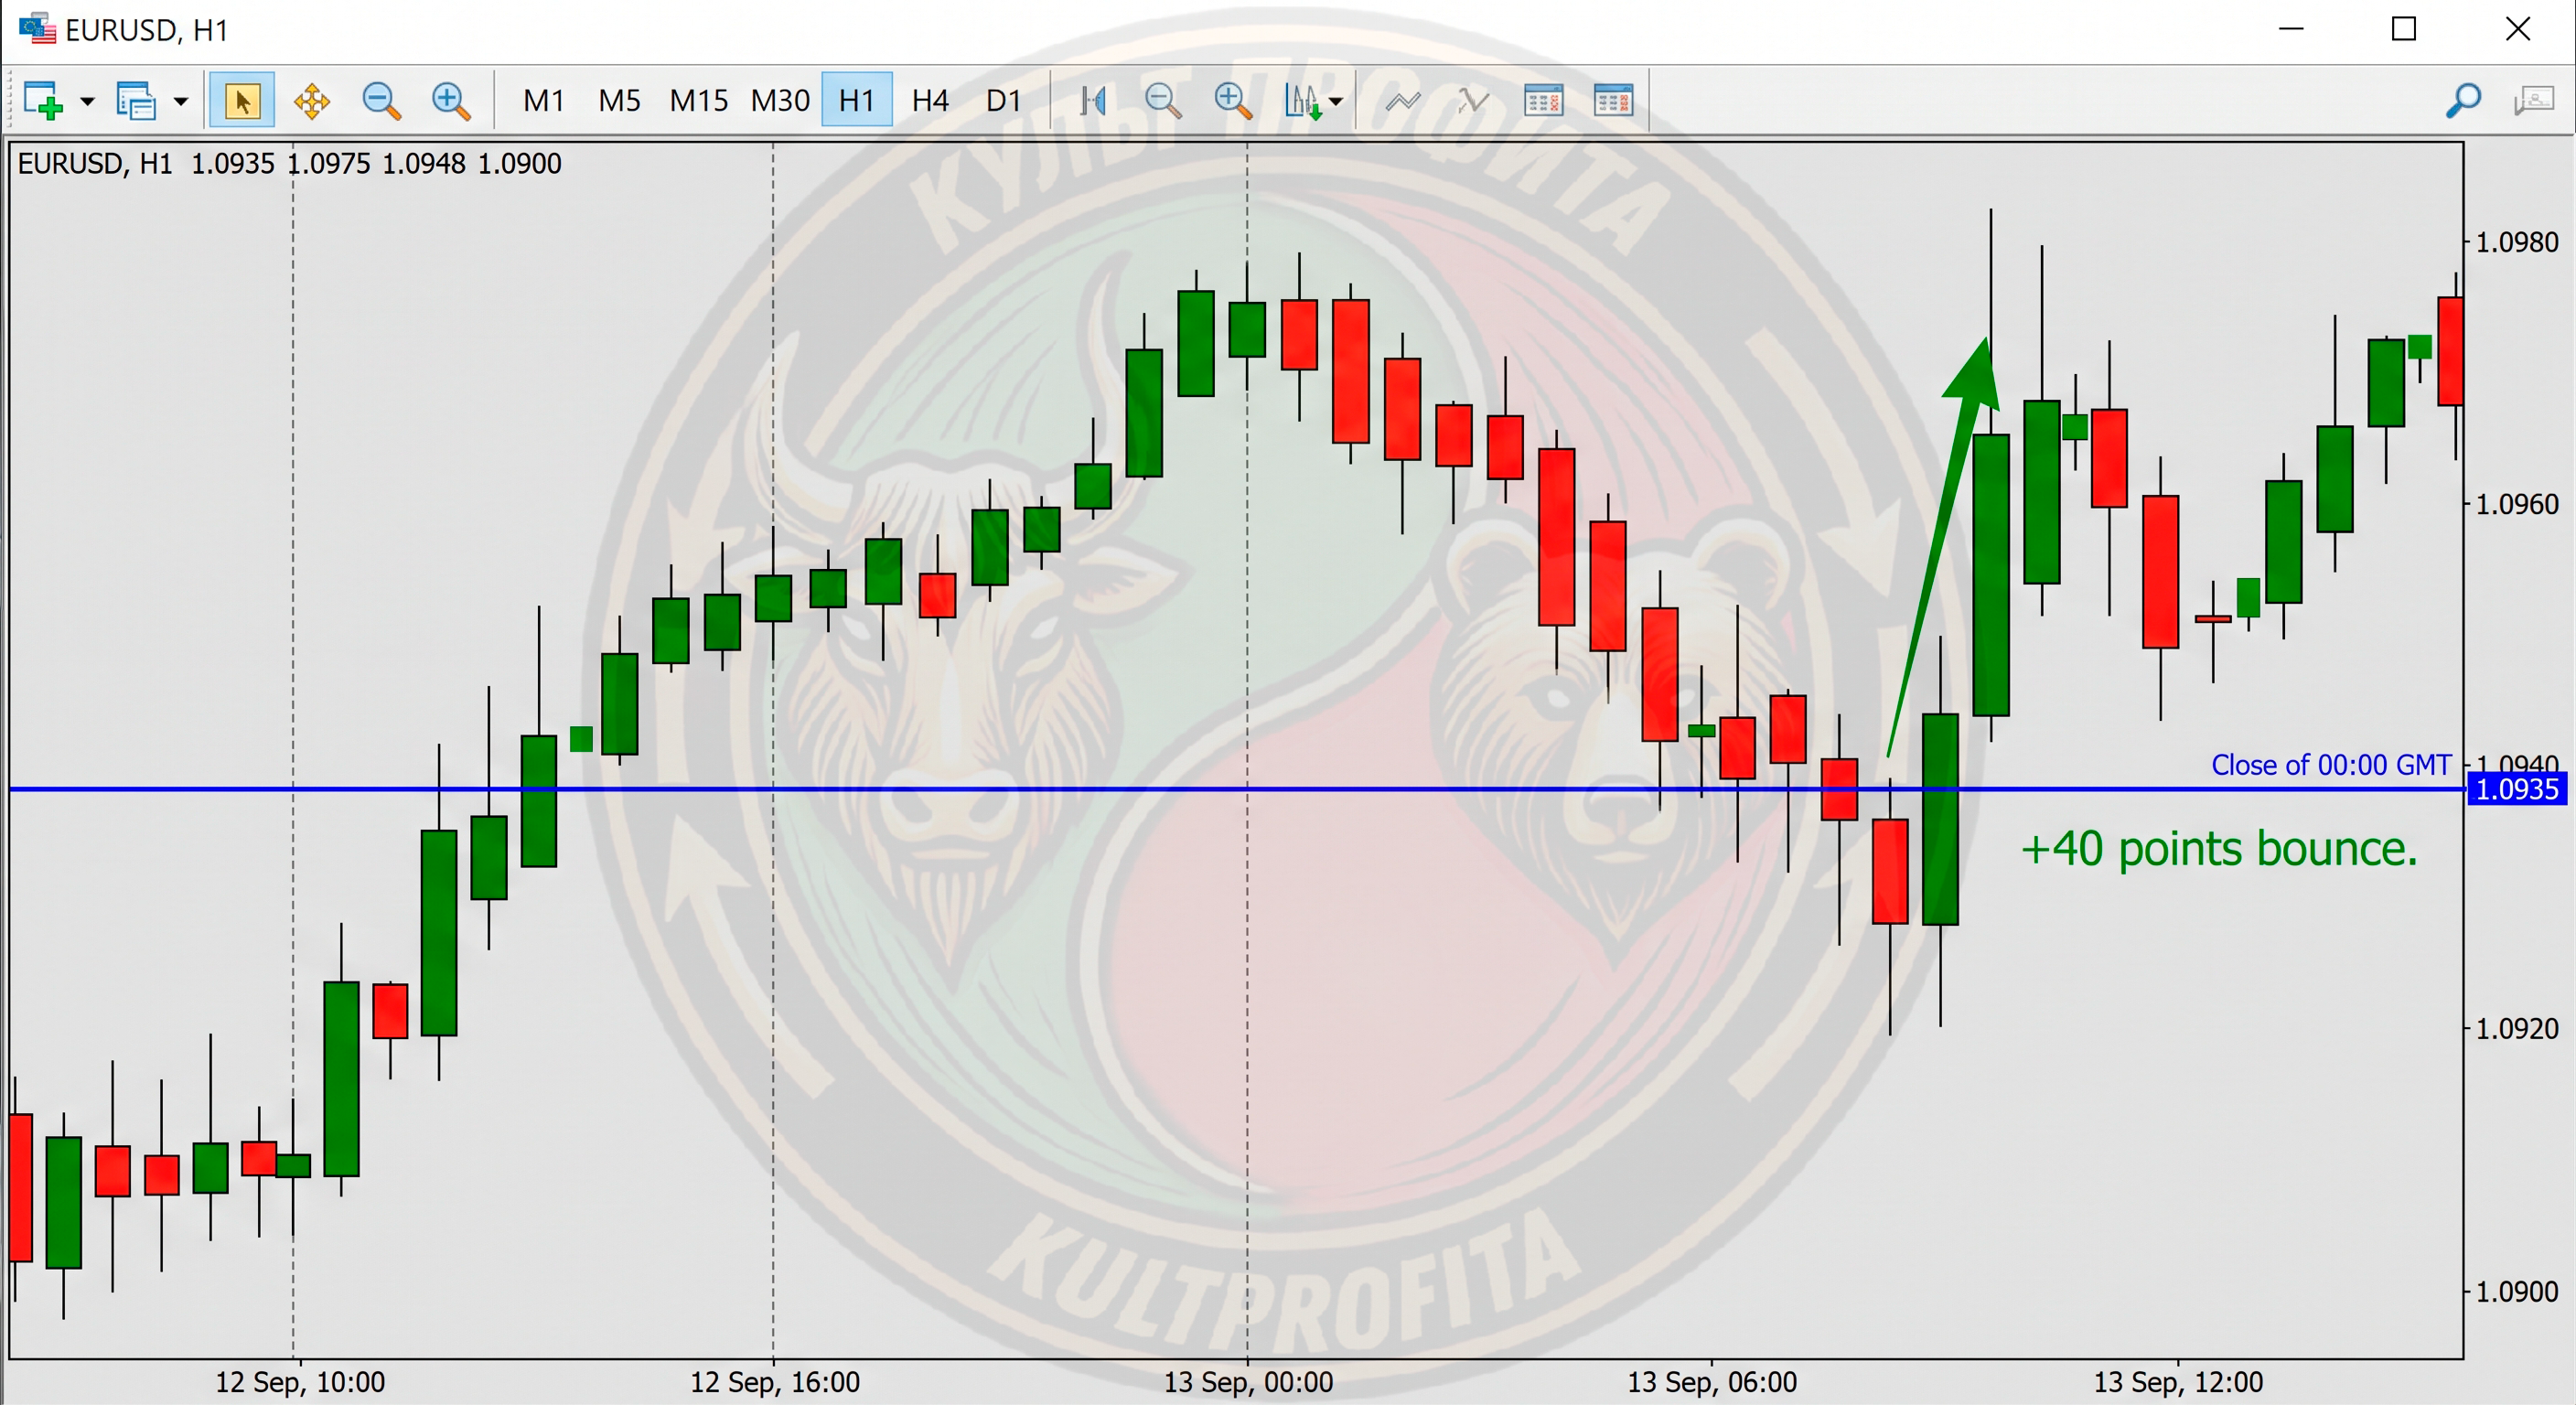Open search with the blue magnifier
Viewport: 2576px width, 1405px height.
pyautogui.click(x=2463, y=100)
